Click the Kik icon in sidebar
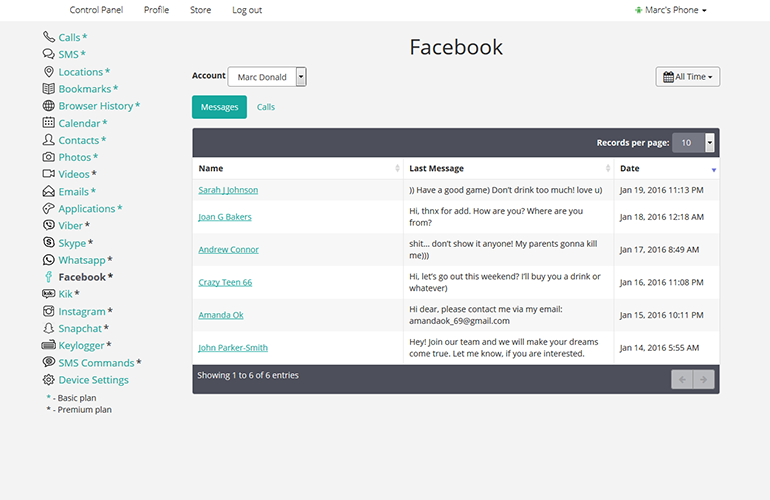Viewport: 770px width, 500px height. click(49, 294)
